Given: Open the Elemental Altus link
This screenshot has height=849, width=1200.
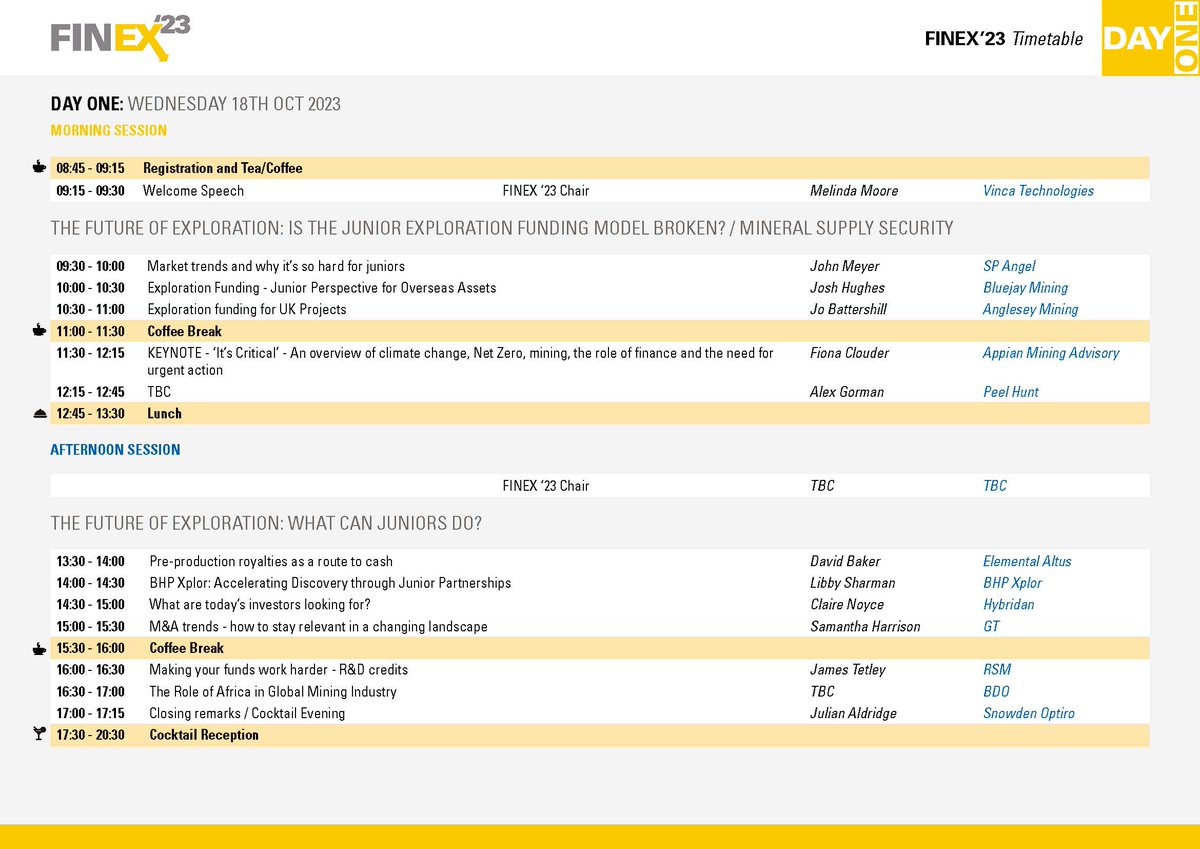Looking at the screenshot, I should 1027,562.
